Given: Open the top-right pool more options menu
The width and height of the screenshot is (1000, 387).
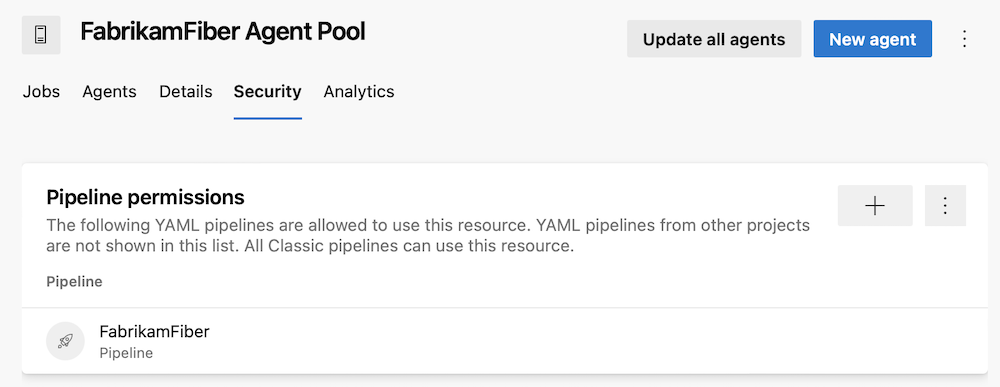Looking at the screenshot, I should point(964,39).
